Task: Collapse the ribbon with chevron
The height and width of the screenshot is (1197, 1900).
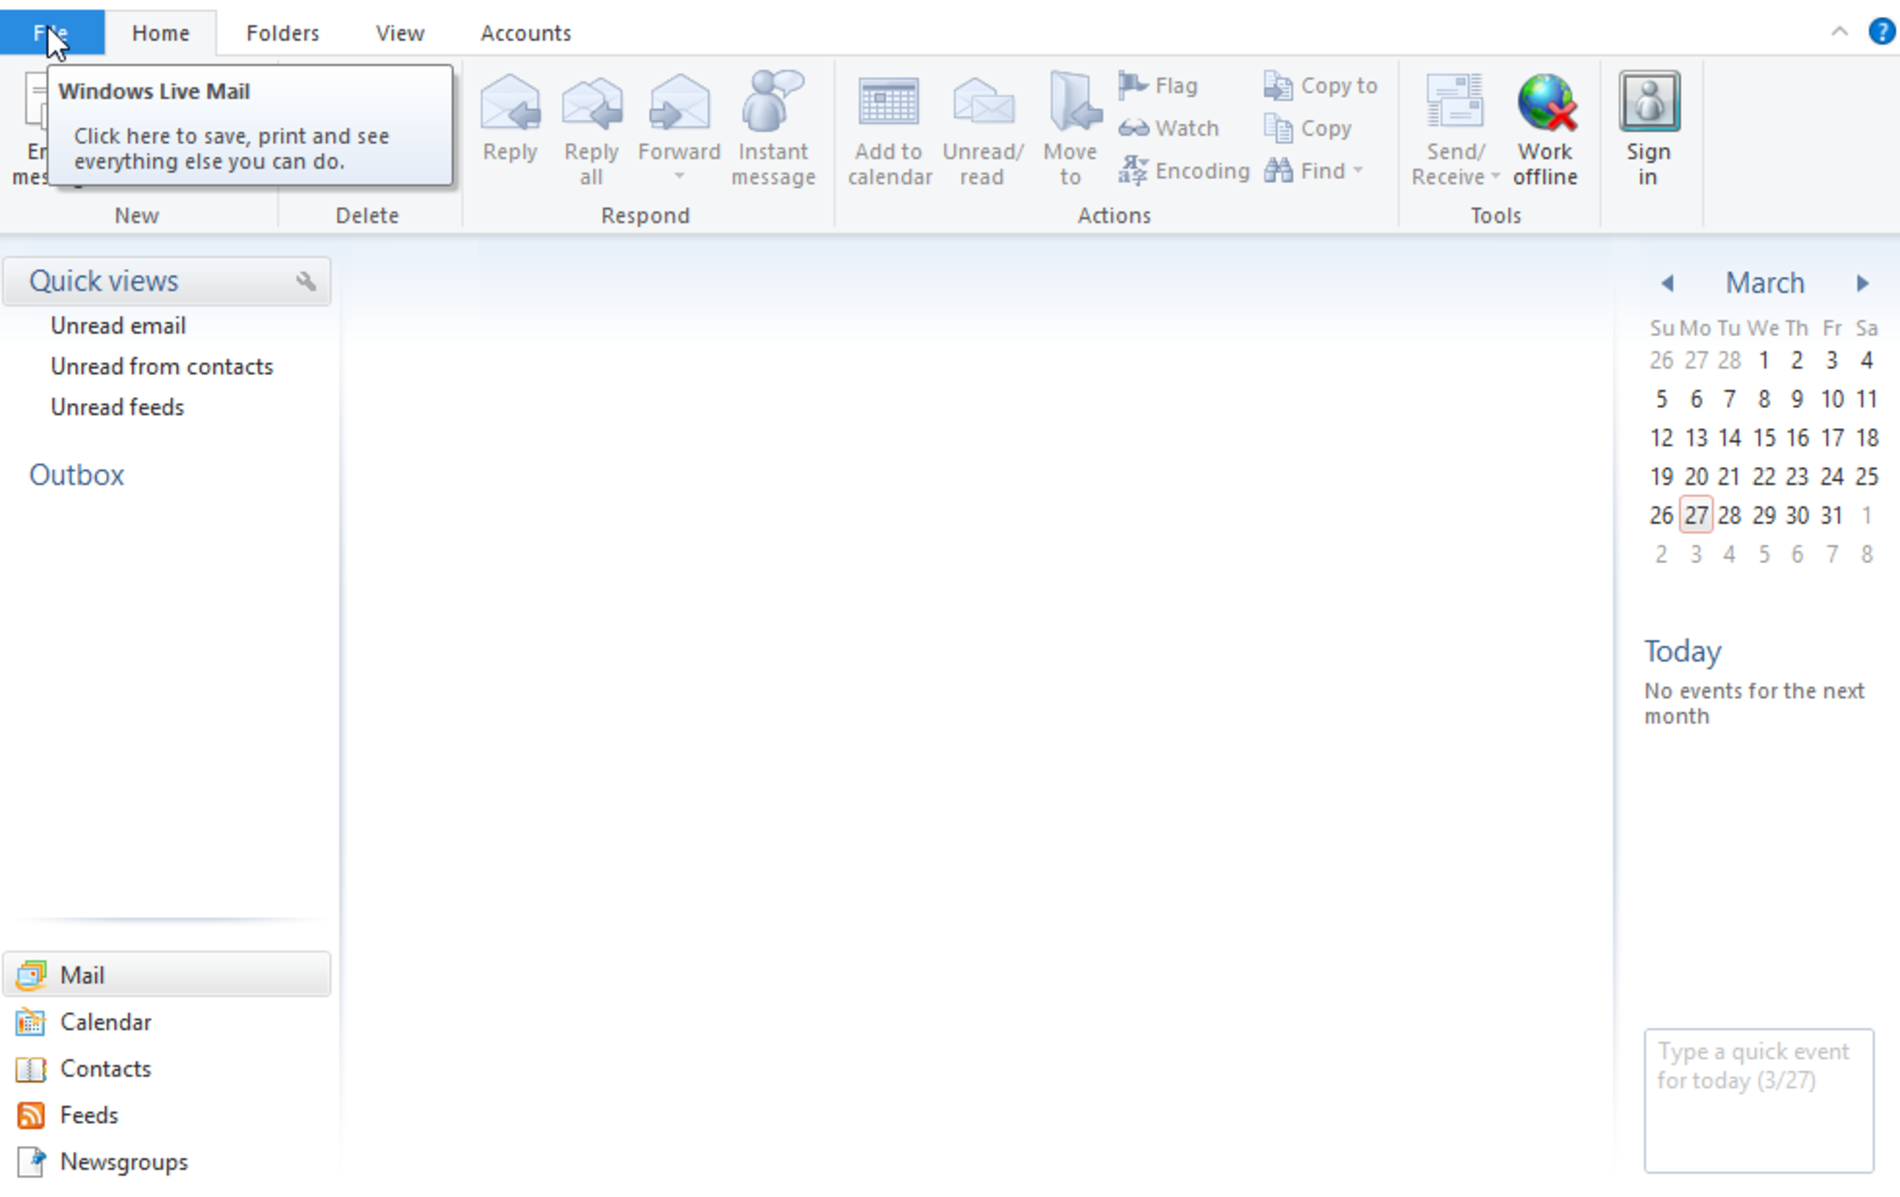Action: coord(1839,32)
